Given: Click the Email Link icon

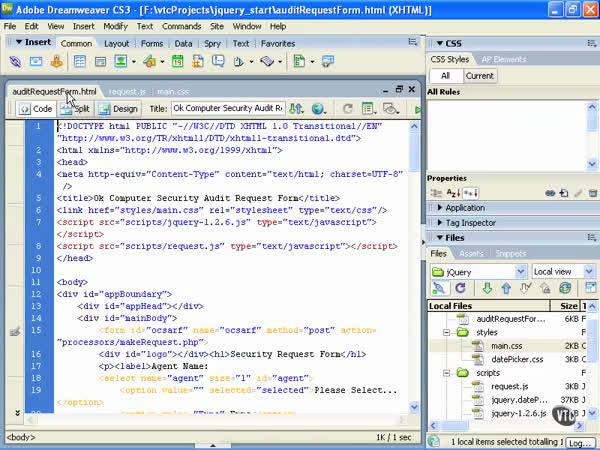Looking at the screenshot, I should point(35,62).
